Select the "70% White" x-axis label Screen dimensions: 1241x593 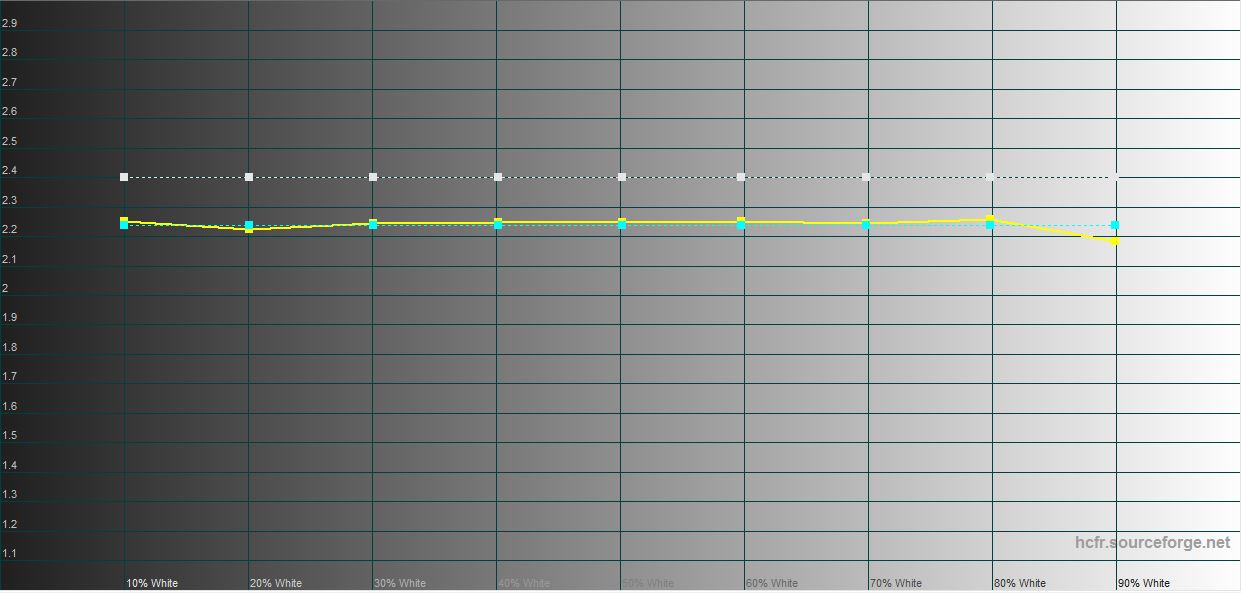[896, 583]
